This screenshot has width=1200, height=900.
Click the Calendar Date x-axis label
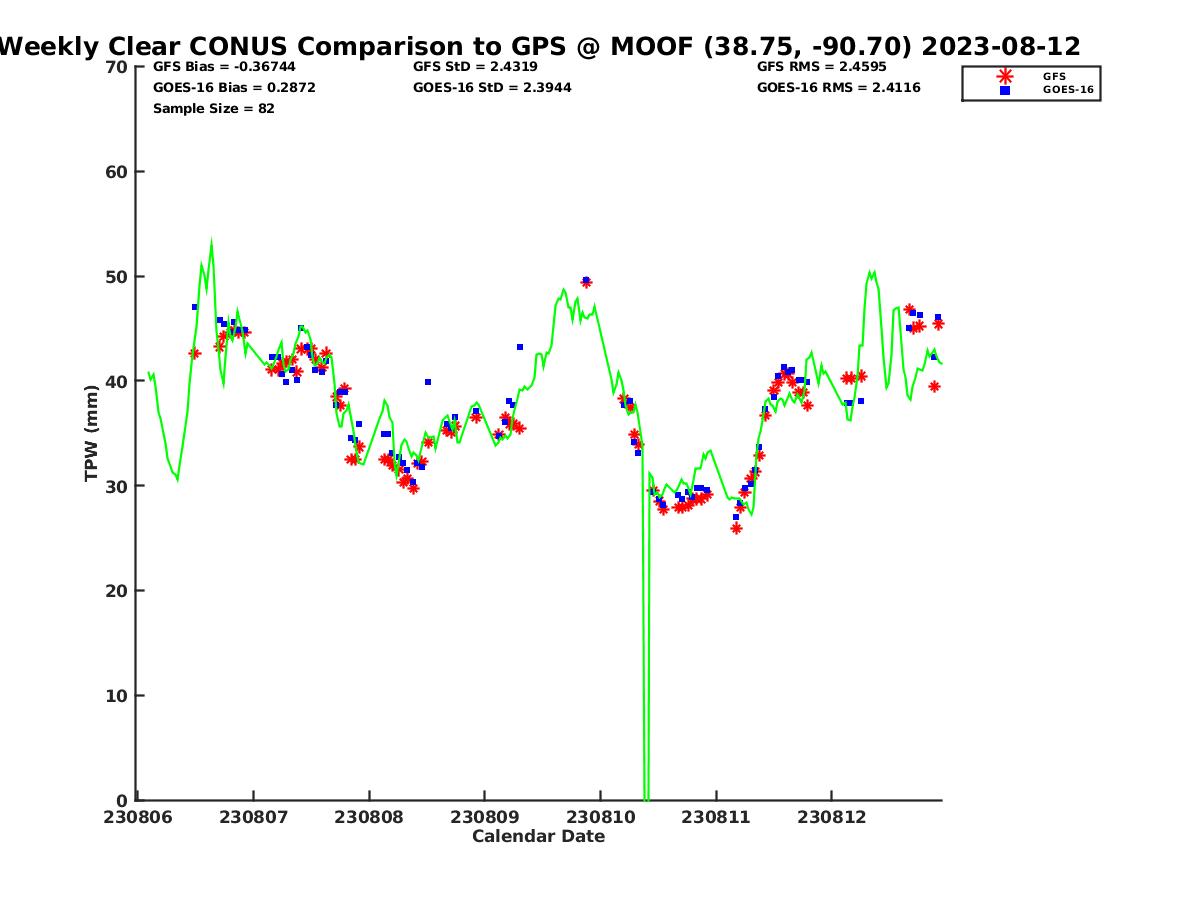pos(538,837)
